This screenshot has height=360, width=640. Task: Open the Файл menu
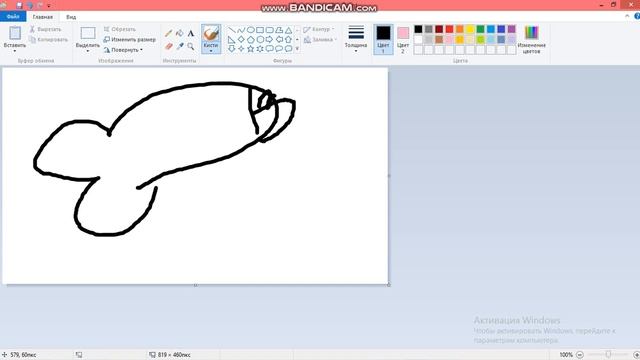pos(13,17)
